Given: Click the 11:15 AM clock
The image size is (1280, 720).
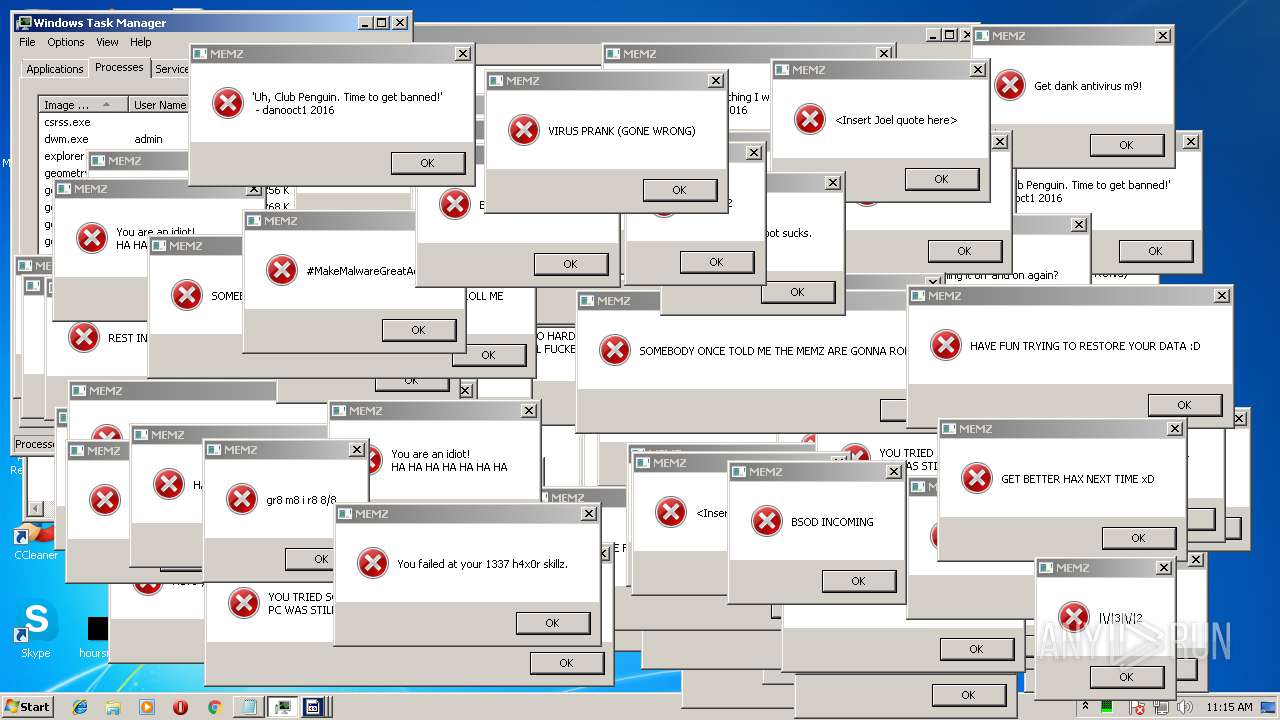Looking at the screenshot, I should pos(1229,707).
